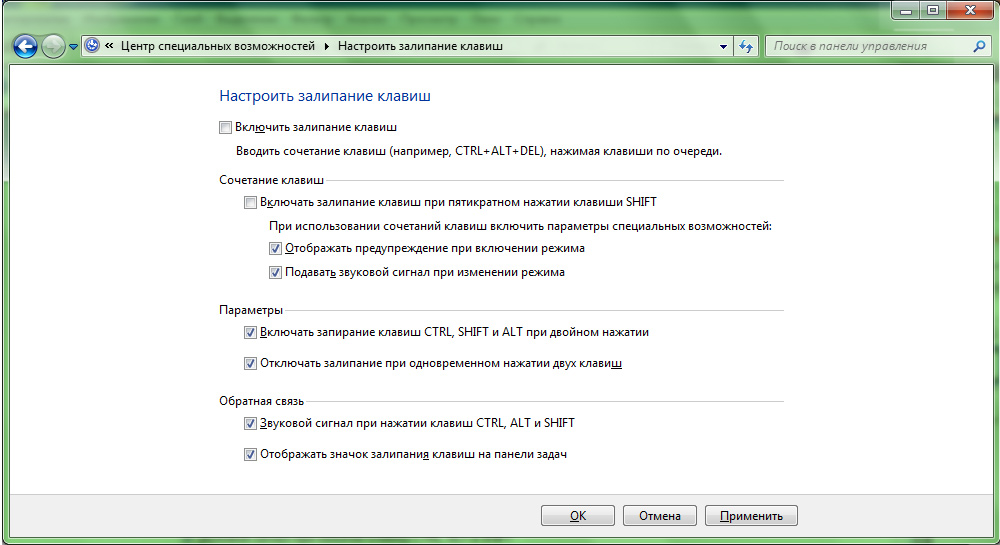Maximize the sticky keys settings window
This screenshot has height=545, width=1000.
(934, 10)
